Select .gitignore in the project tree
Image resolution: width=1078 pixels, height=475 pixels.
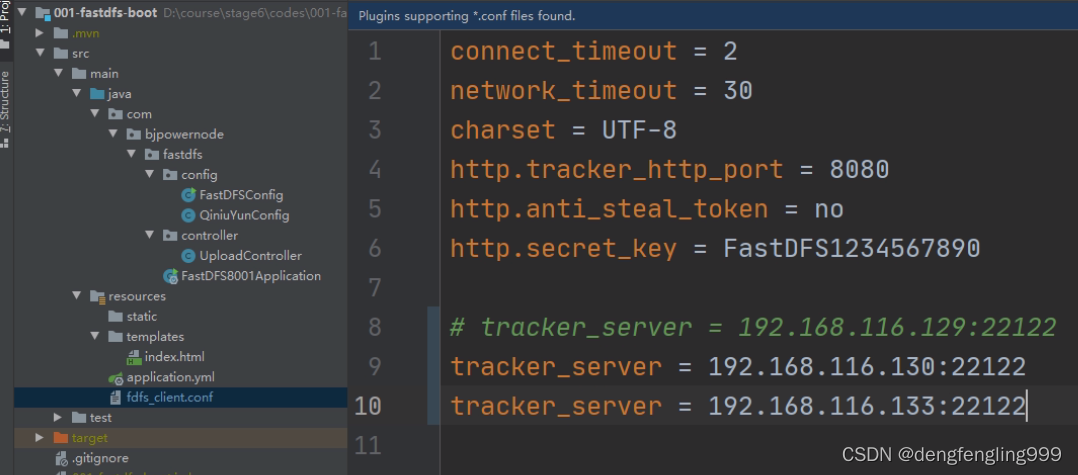100,458
